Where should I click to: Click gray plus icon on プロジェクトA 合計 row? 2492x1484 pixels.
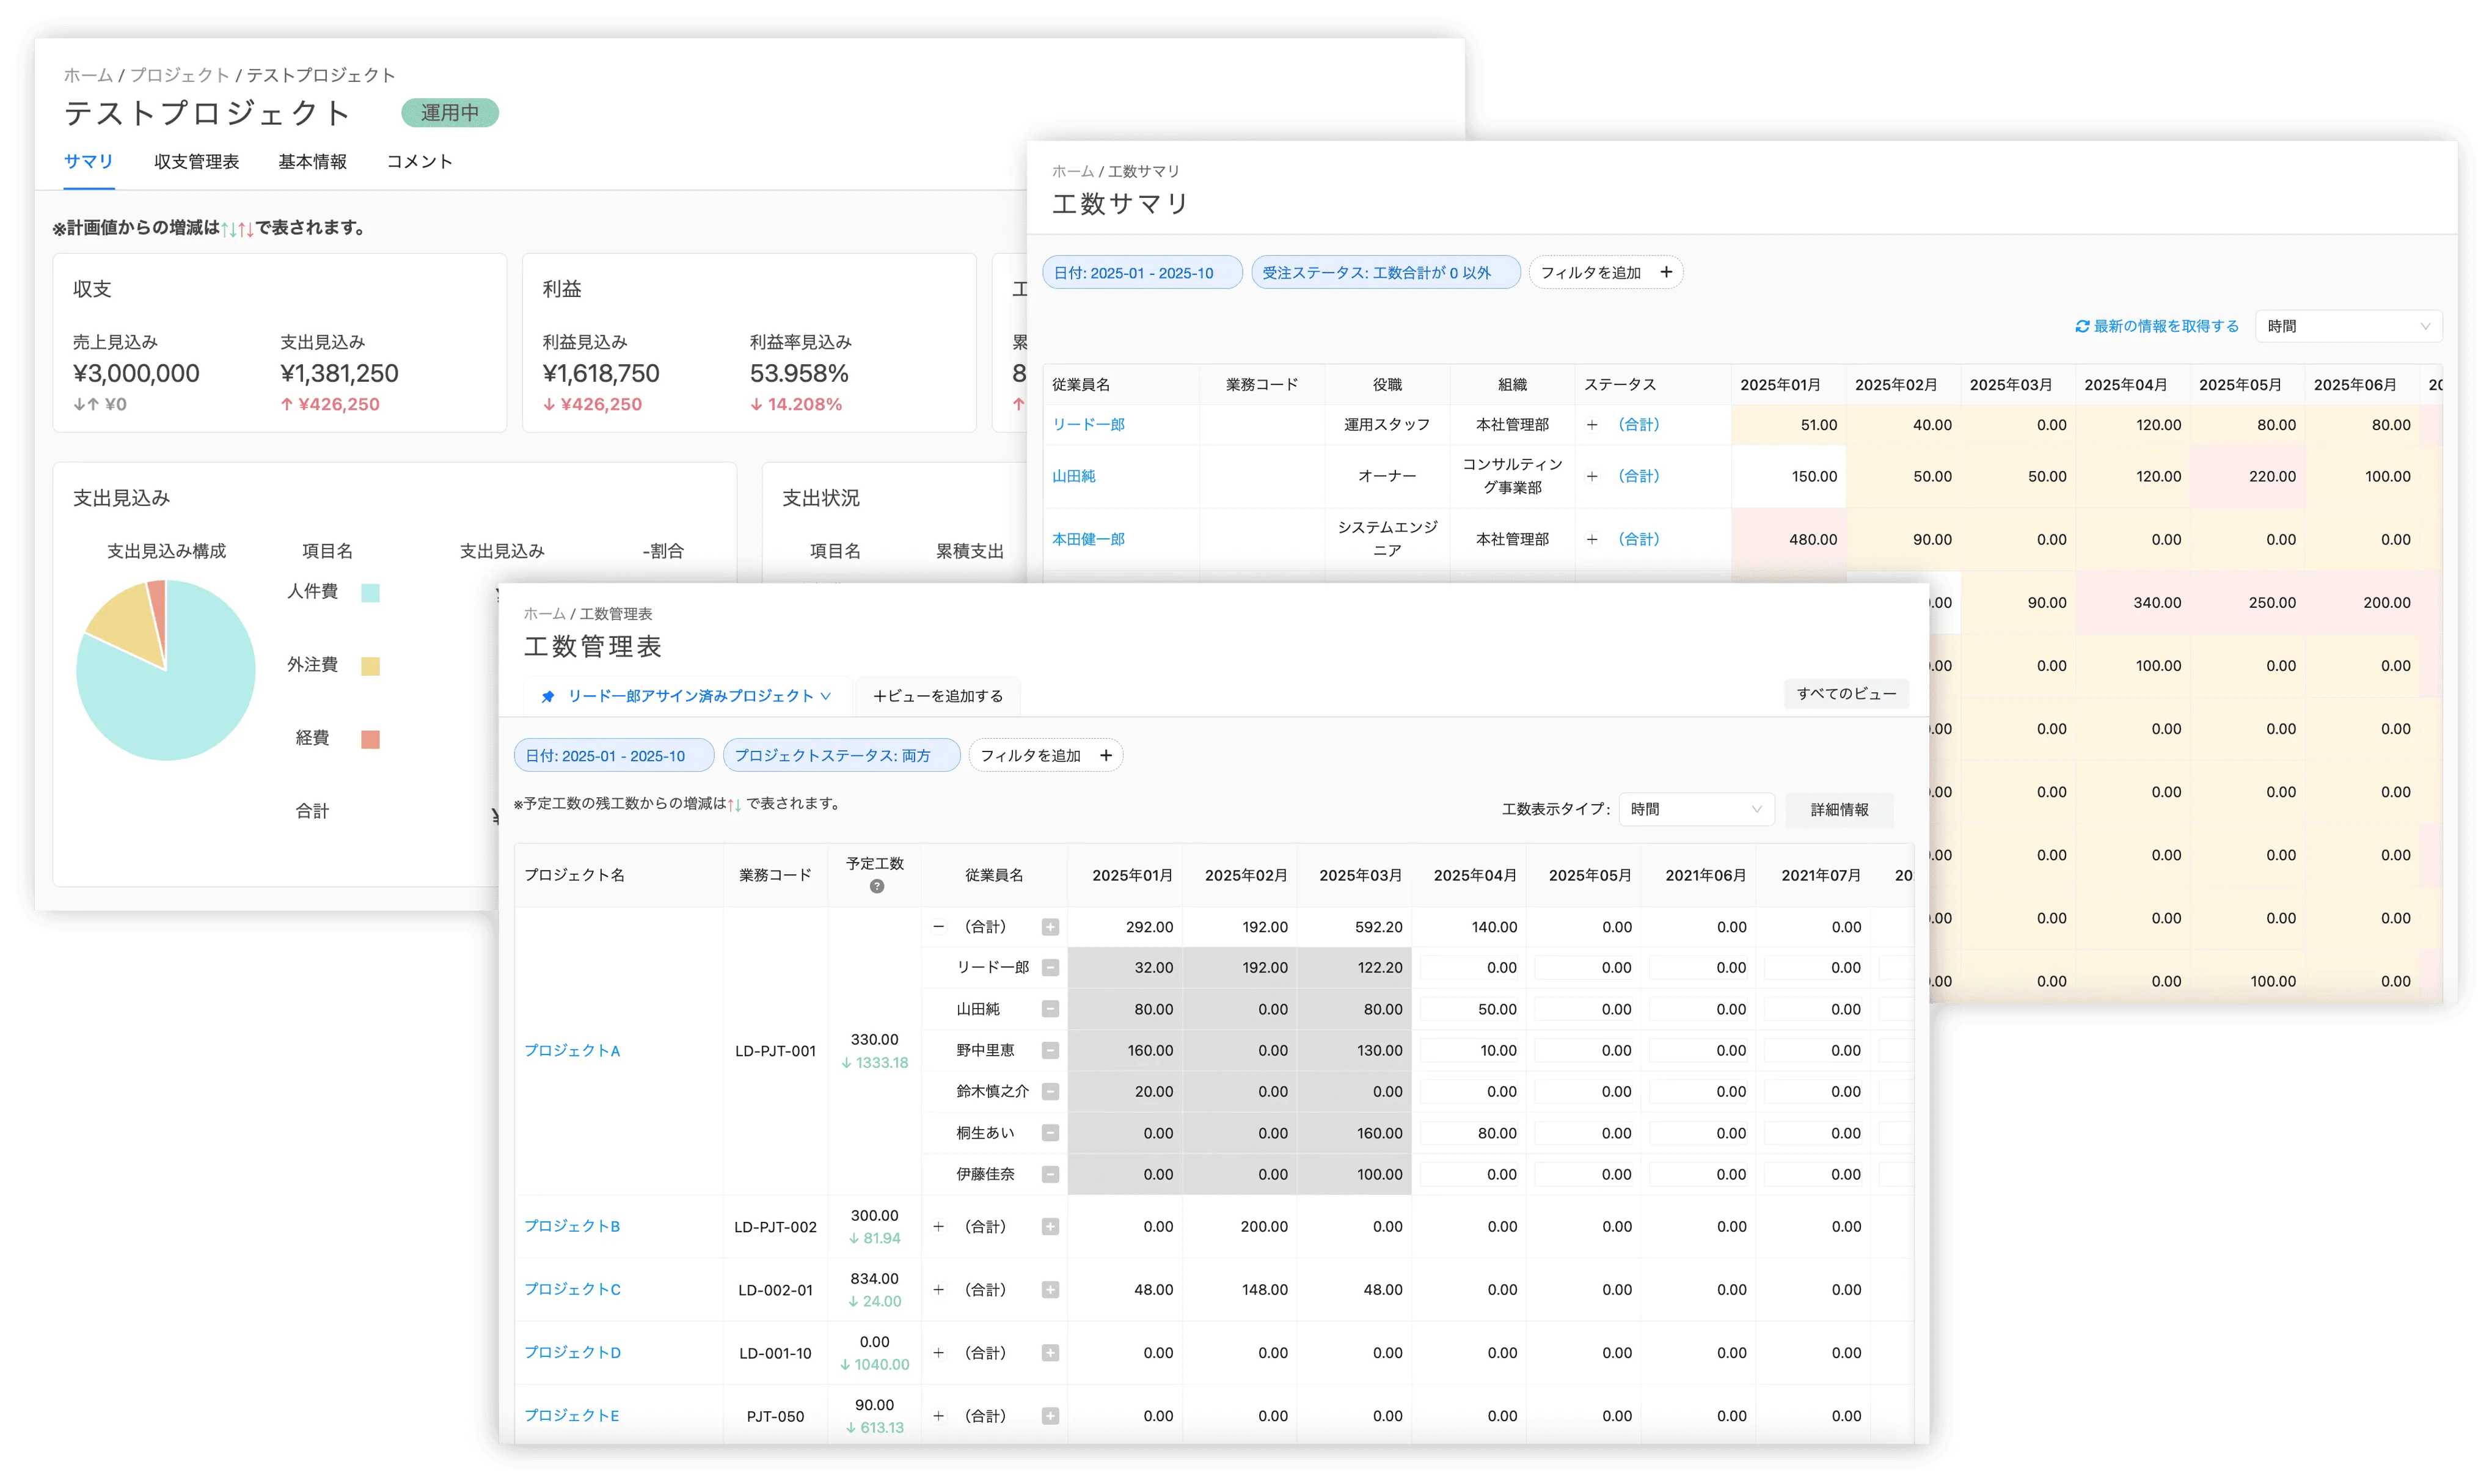[1050, 927]
